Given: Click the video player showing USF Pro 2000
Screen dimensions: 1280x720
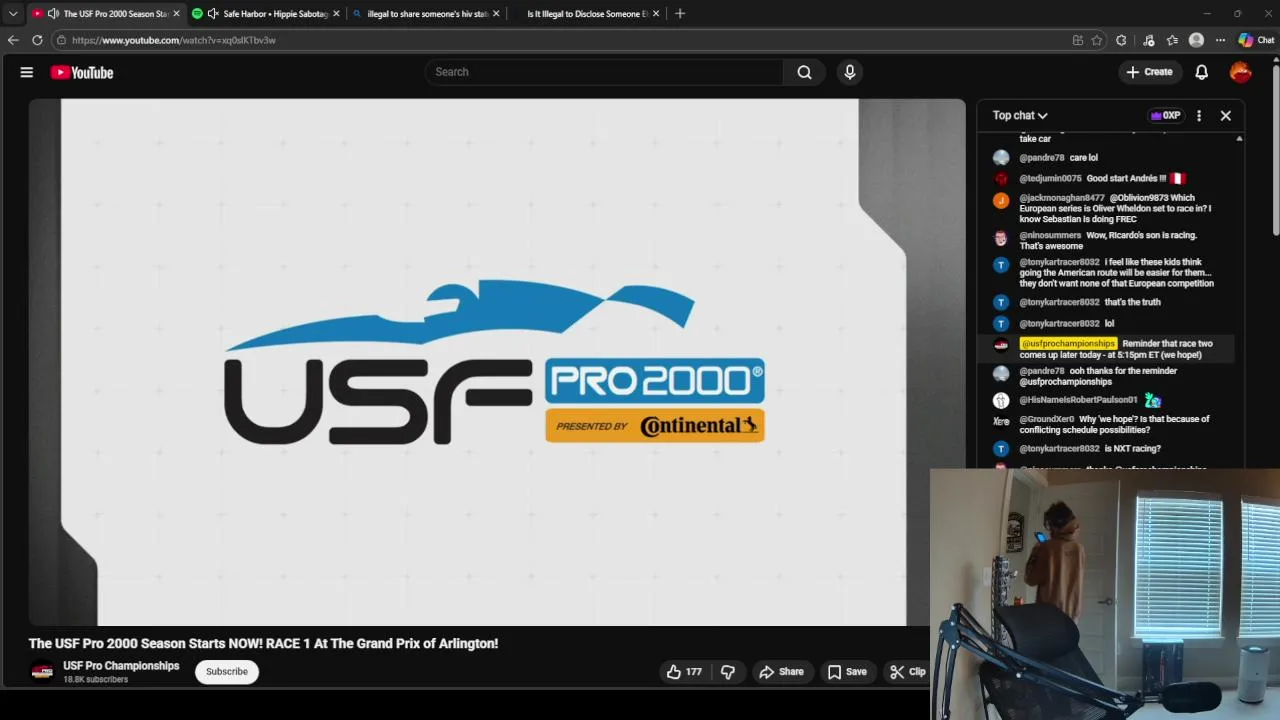Looking at the screenshot, I should (x=497, y=362).
